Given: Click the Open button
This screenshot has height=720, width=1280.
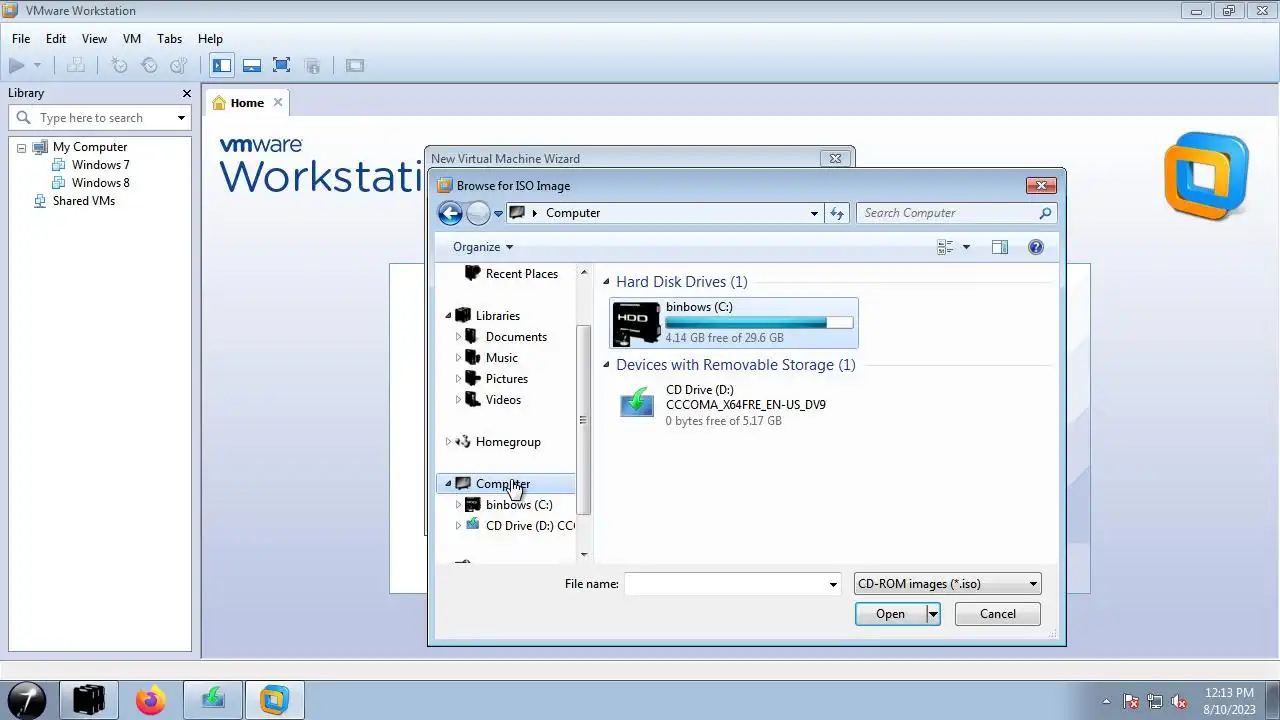Looking at the screenshot, I should click(890, 614).
